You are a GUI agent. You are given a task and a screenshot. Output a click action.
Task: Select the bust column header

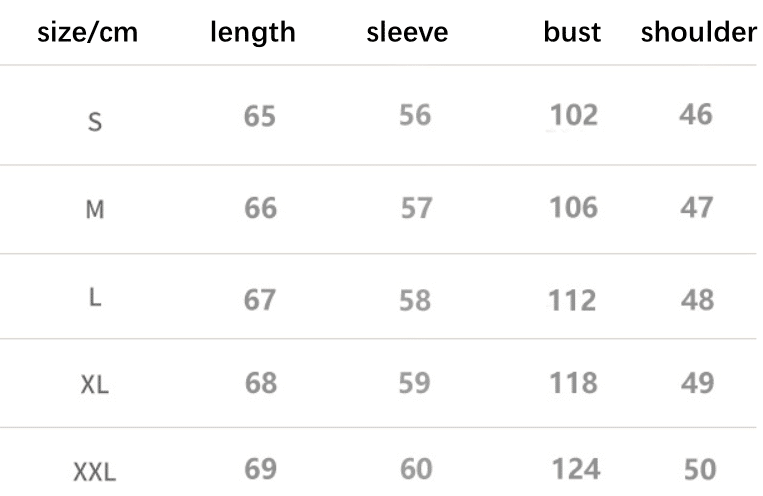(572, 32)
